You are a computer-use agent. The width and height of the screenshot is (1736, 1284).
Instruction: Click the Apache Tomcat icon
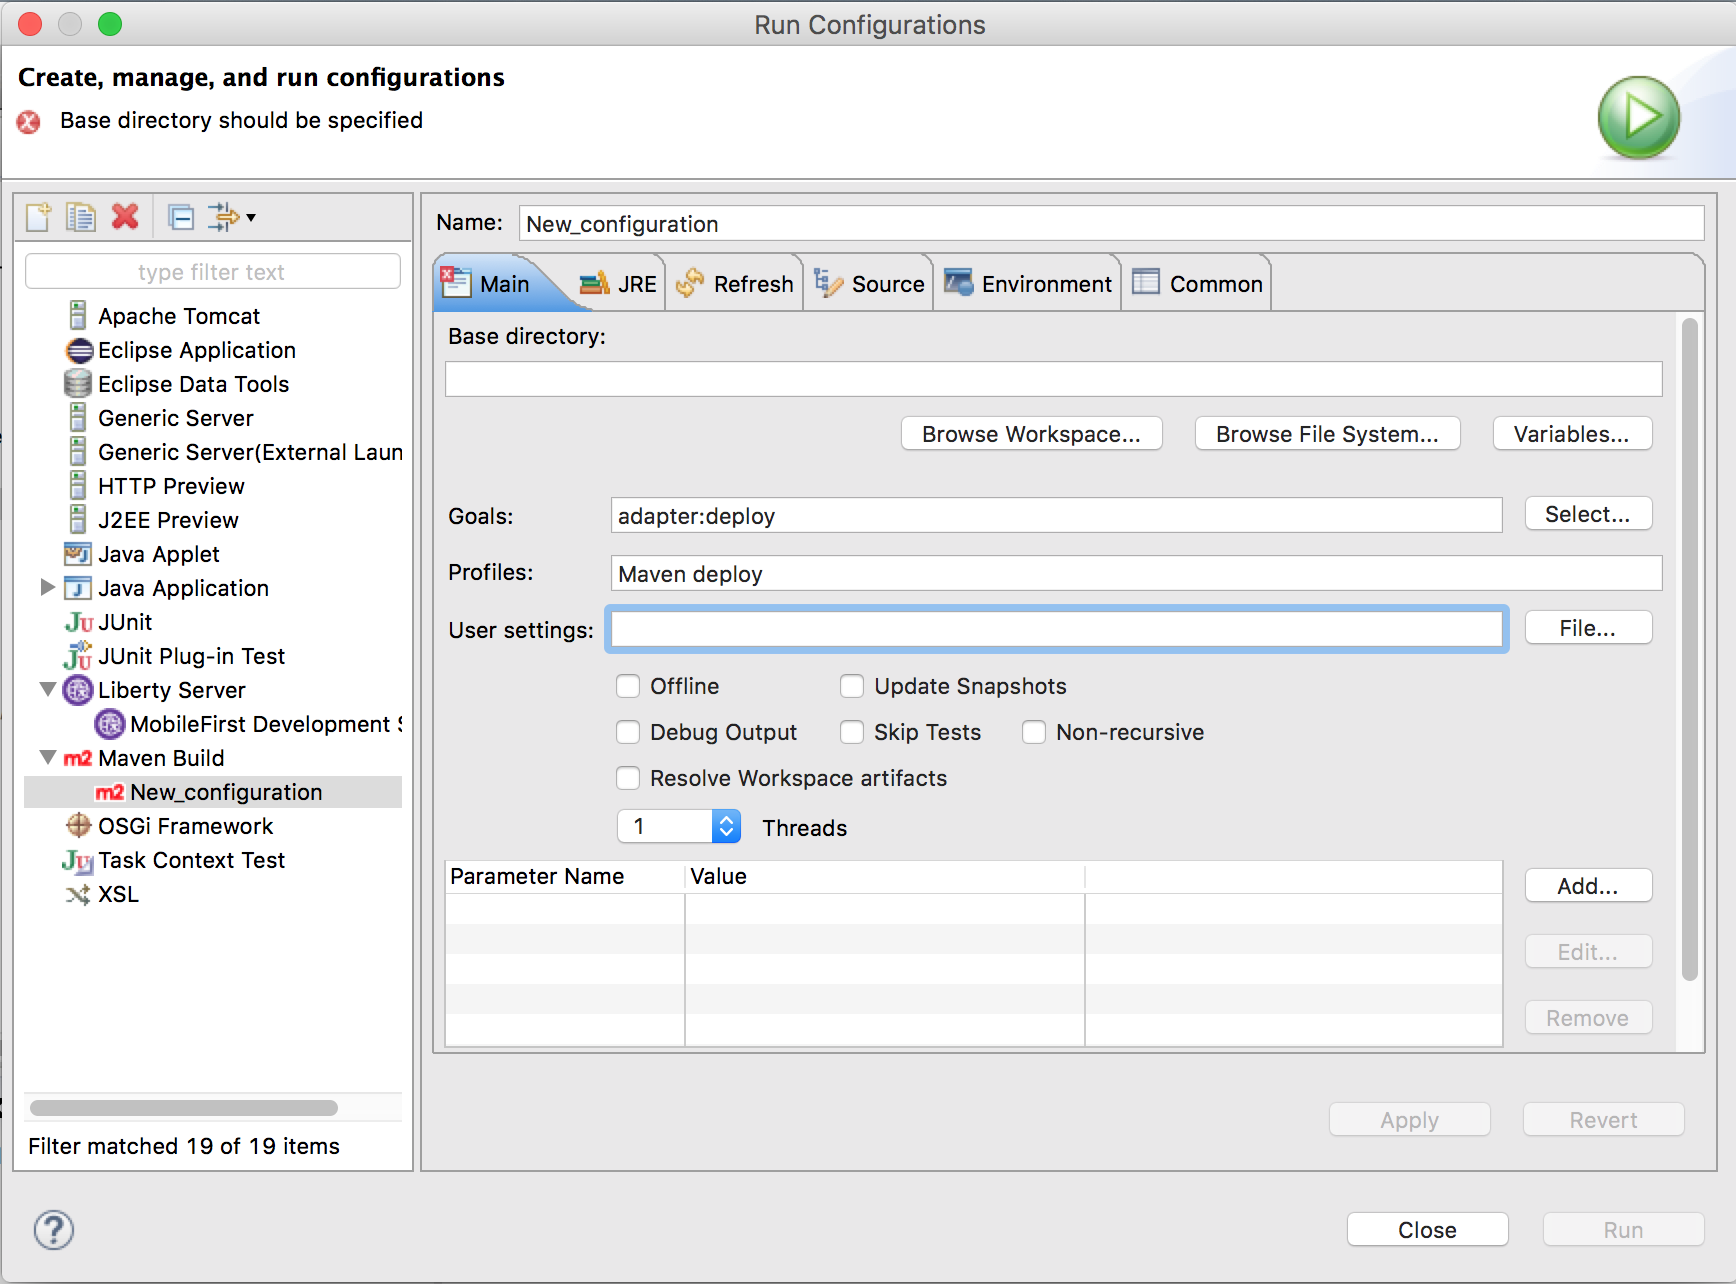click(x=78, y=316)
